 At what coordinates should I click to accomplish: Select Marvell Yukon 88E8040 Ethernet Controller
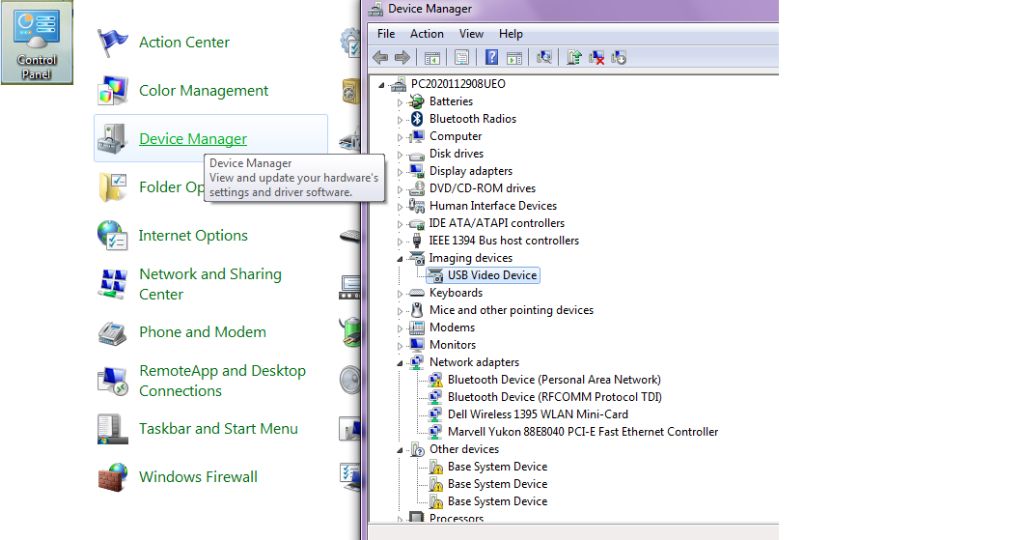point(583,432)
